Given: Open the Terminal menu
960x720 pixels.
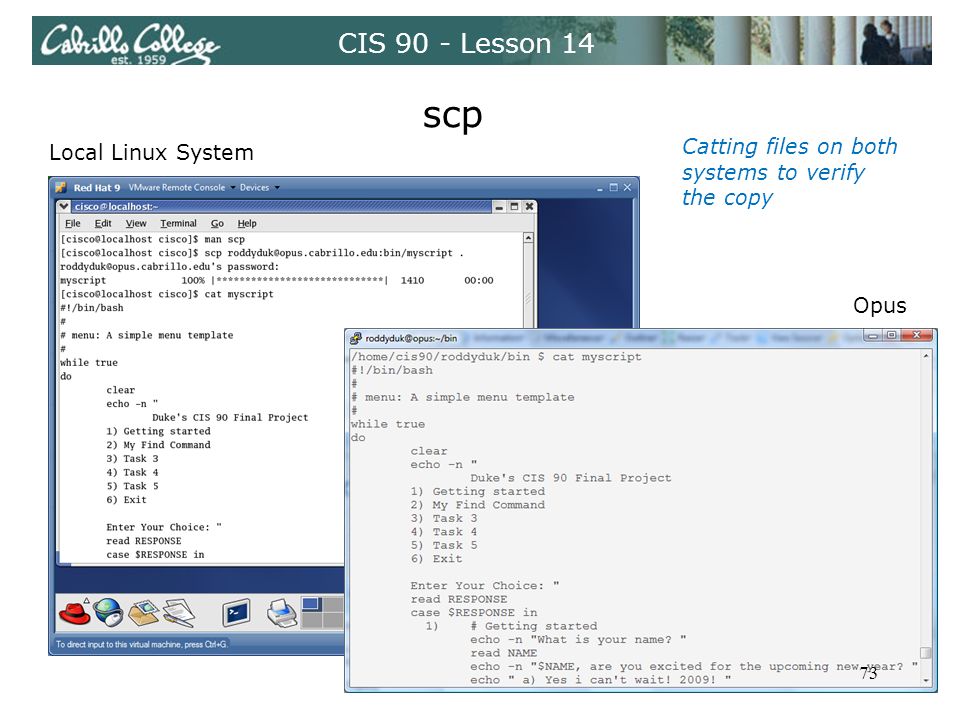Looking at the screenshot, I should 178,223.
